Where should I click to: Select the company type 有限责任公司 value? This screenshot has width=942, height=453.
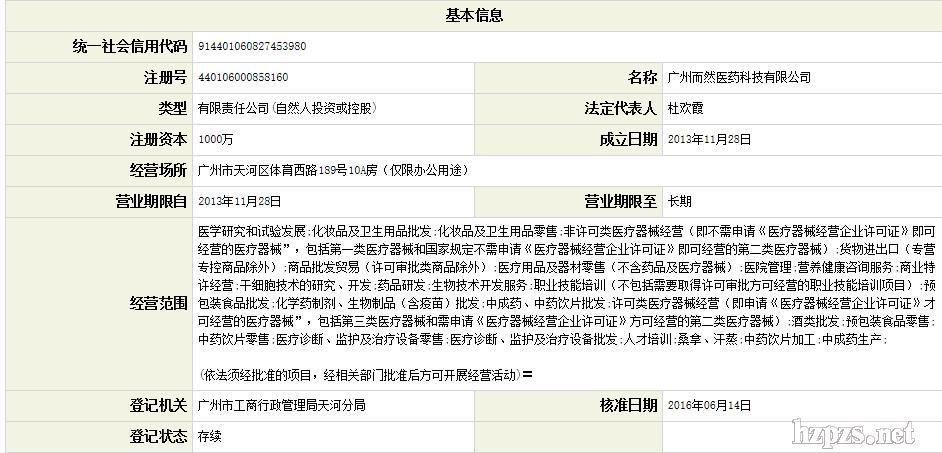286,108
